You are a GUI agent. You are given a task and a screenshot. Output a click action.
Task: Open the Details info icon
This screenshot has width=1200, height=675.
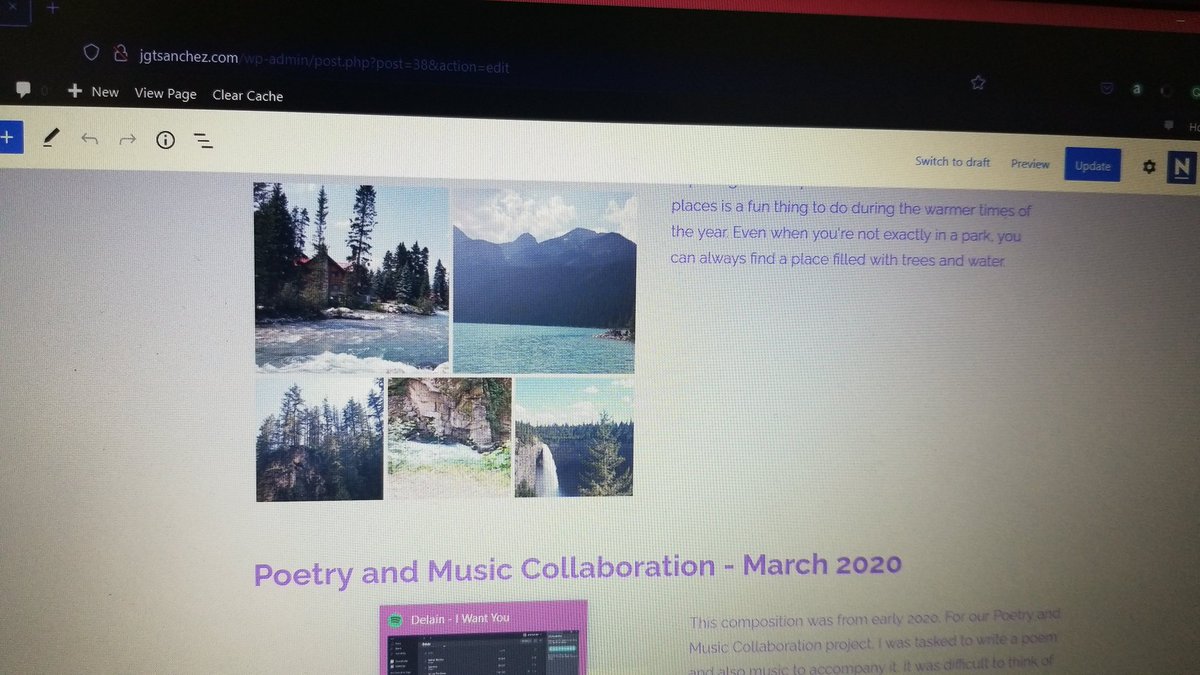[165, 140]
